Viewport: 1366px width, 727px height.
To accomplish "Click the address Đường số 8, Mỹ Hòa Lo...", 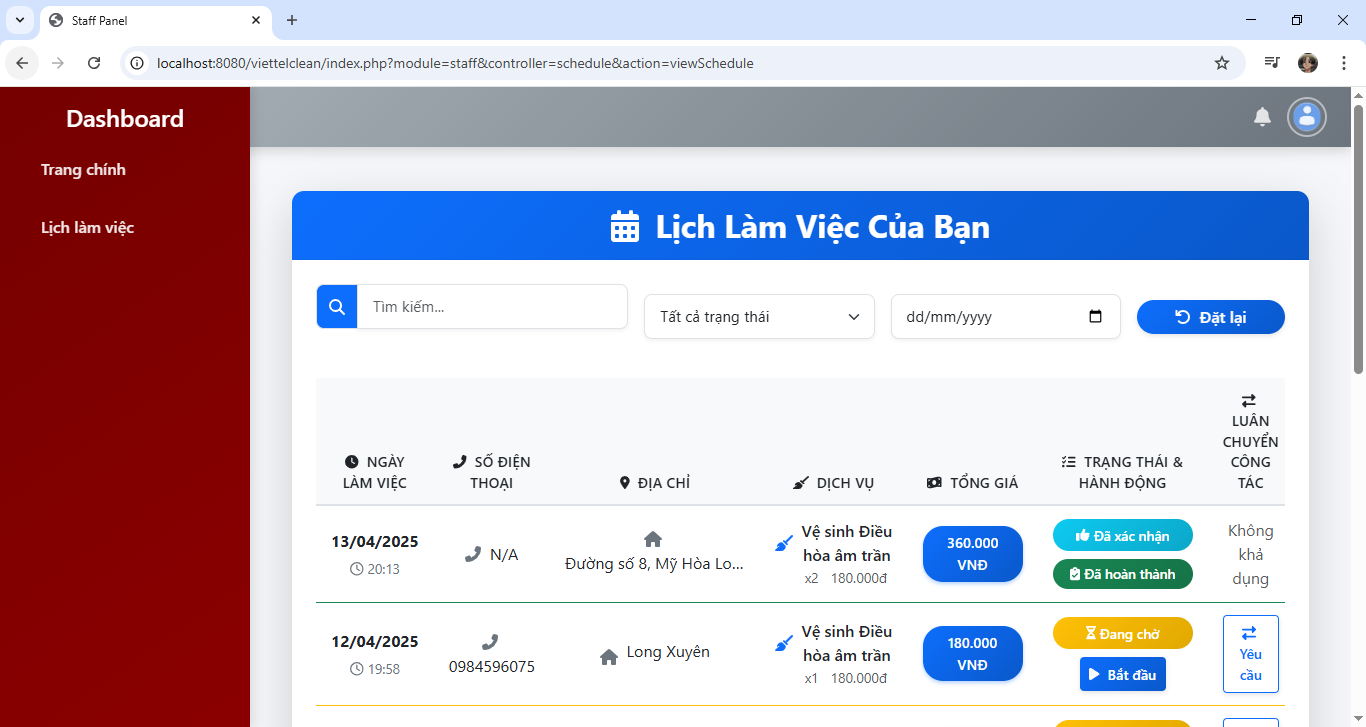I will [x=654, y=564].
